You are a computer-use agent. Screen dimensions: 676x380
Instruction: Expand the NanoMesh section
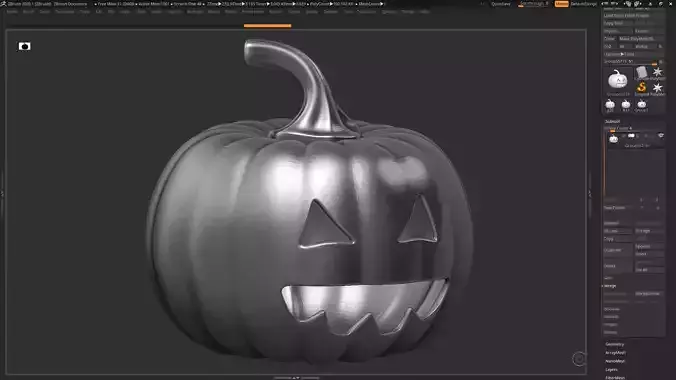point(615,361)
